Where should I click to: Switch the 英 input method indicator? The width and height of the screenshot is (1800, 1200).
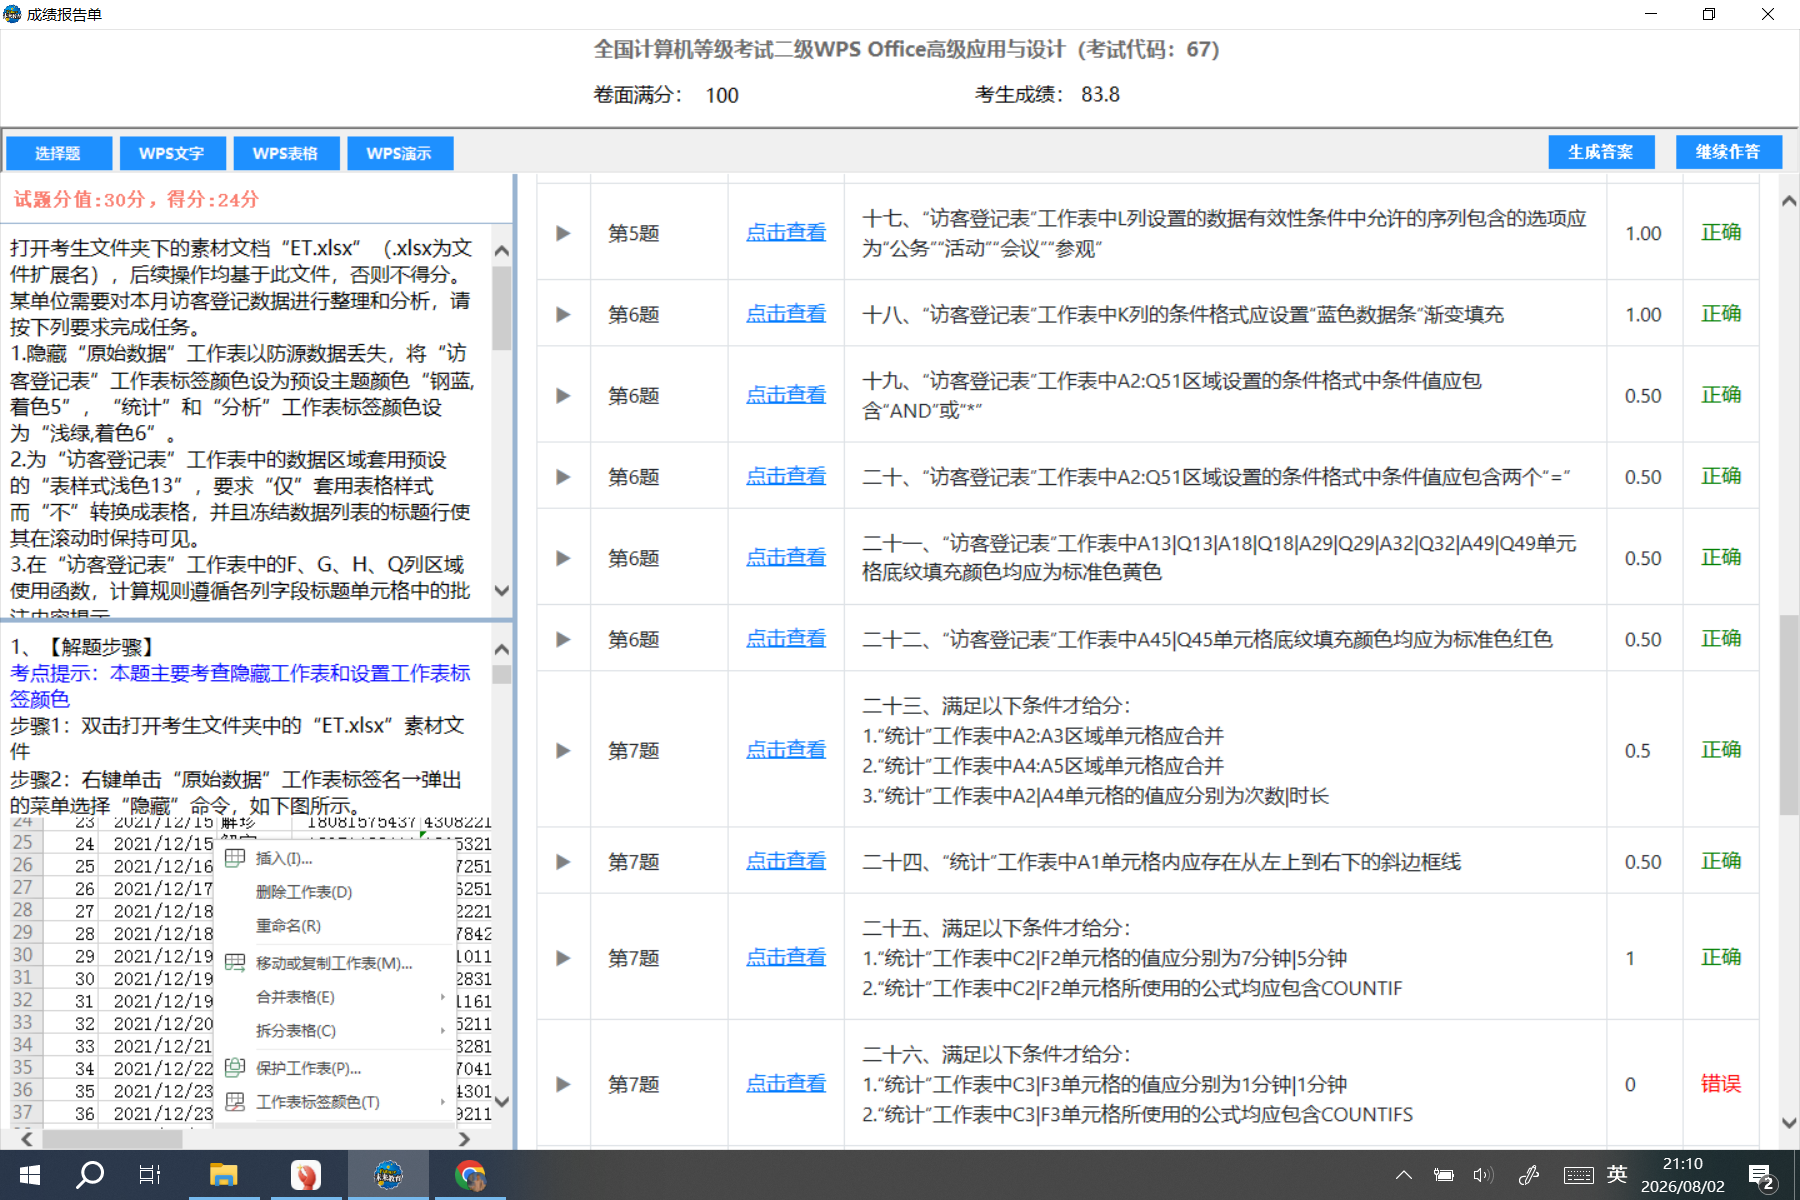[x=1617, y=1174]
